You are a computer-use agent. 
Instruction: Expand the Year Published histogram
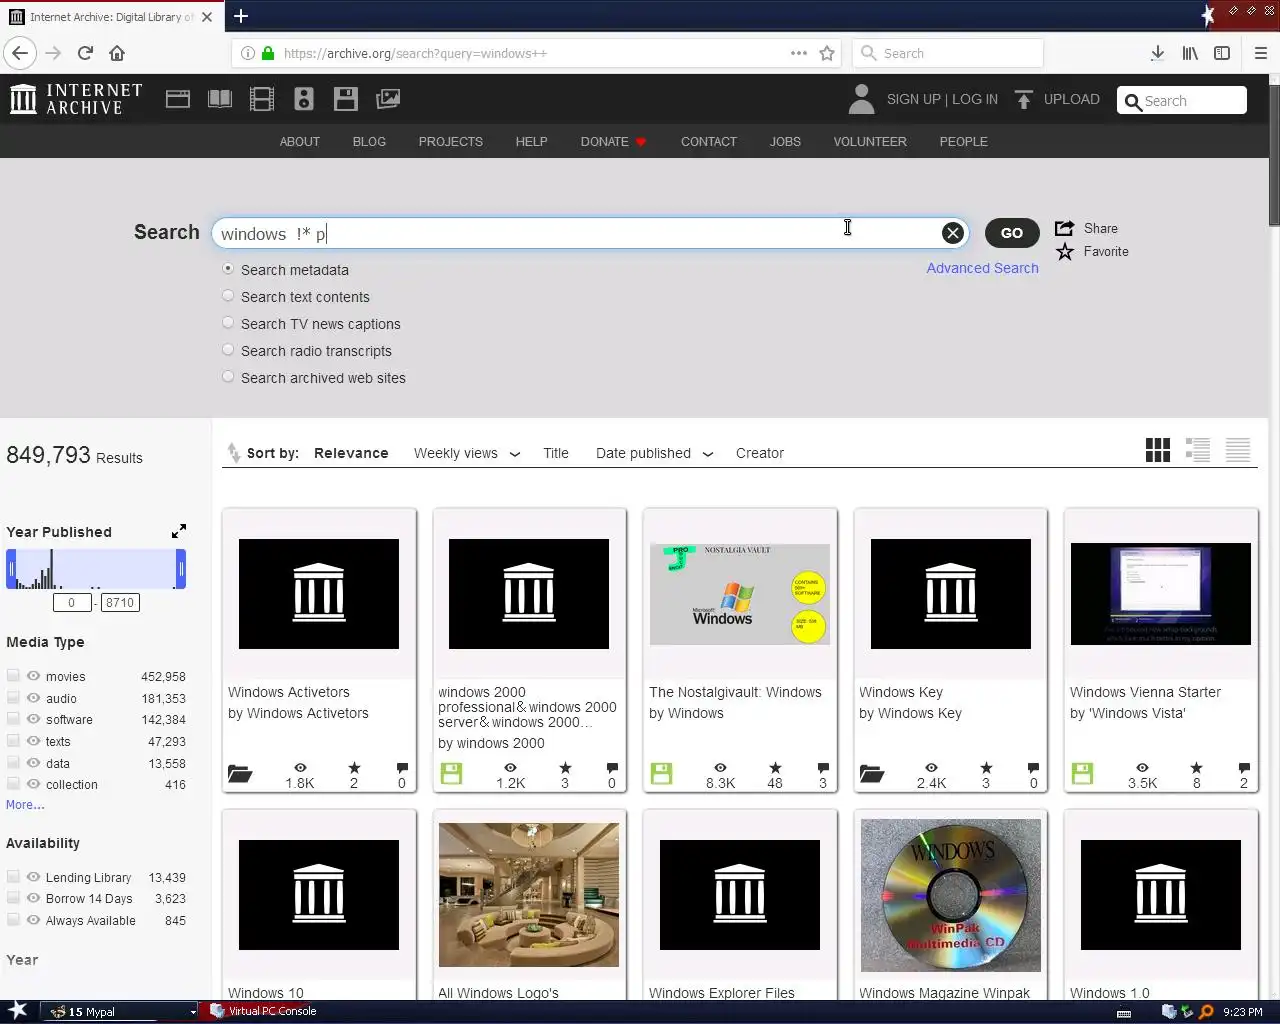pyautogui.click(x=179, y=531)
